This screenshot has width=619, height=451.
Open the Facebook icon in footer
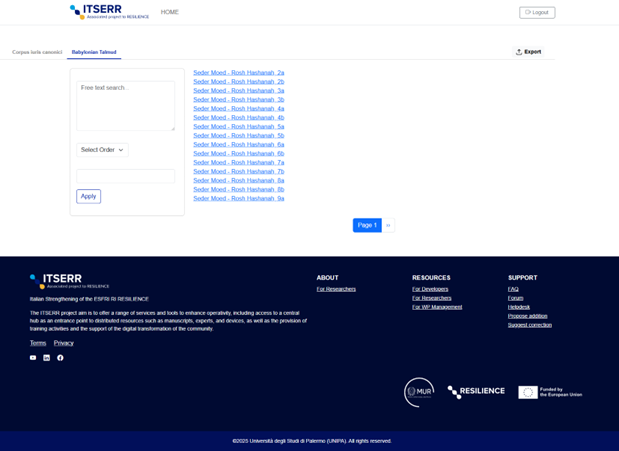60,357
